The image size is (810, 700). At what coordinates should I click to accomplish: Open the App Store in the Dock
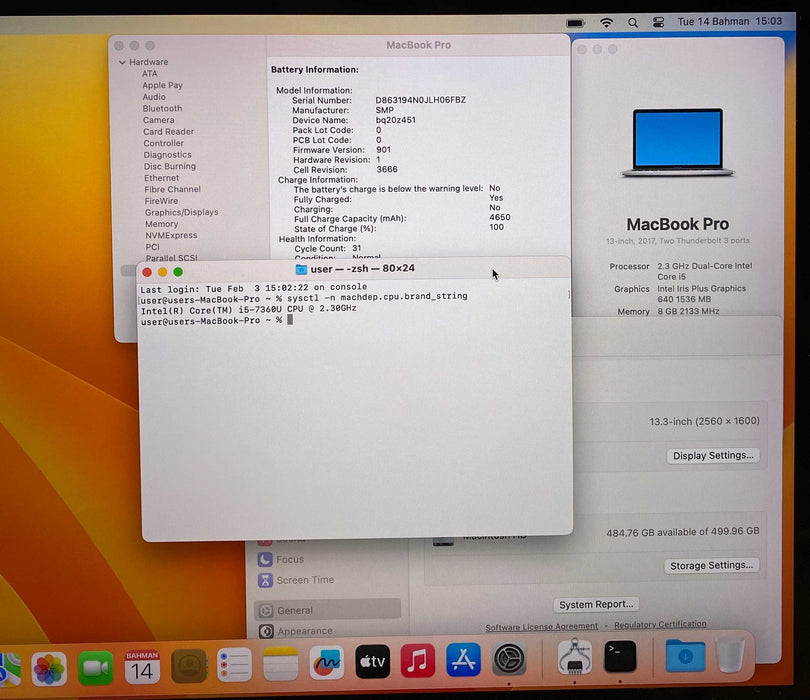click(463, 659)
